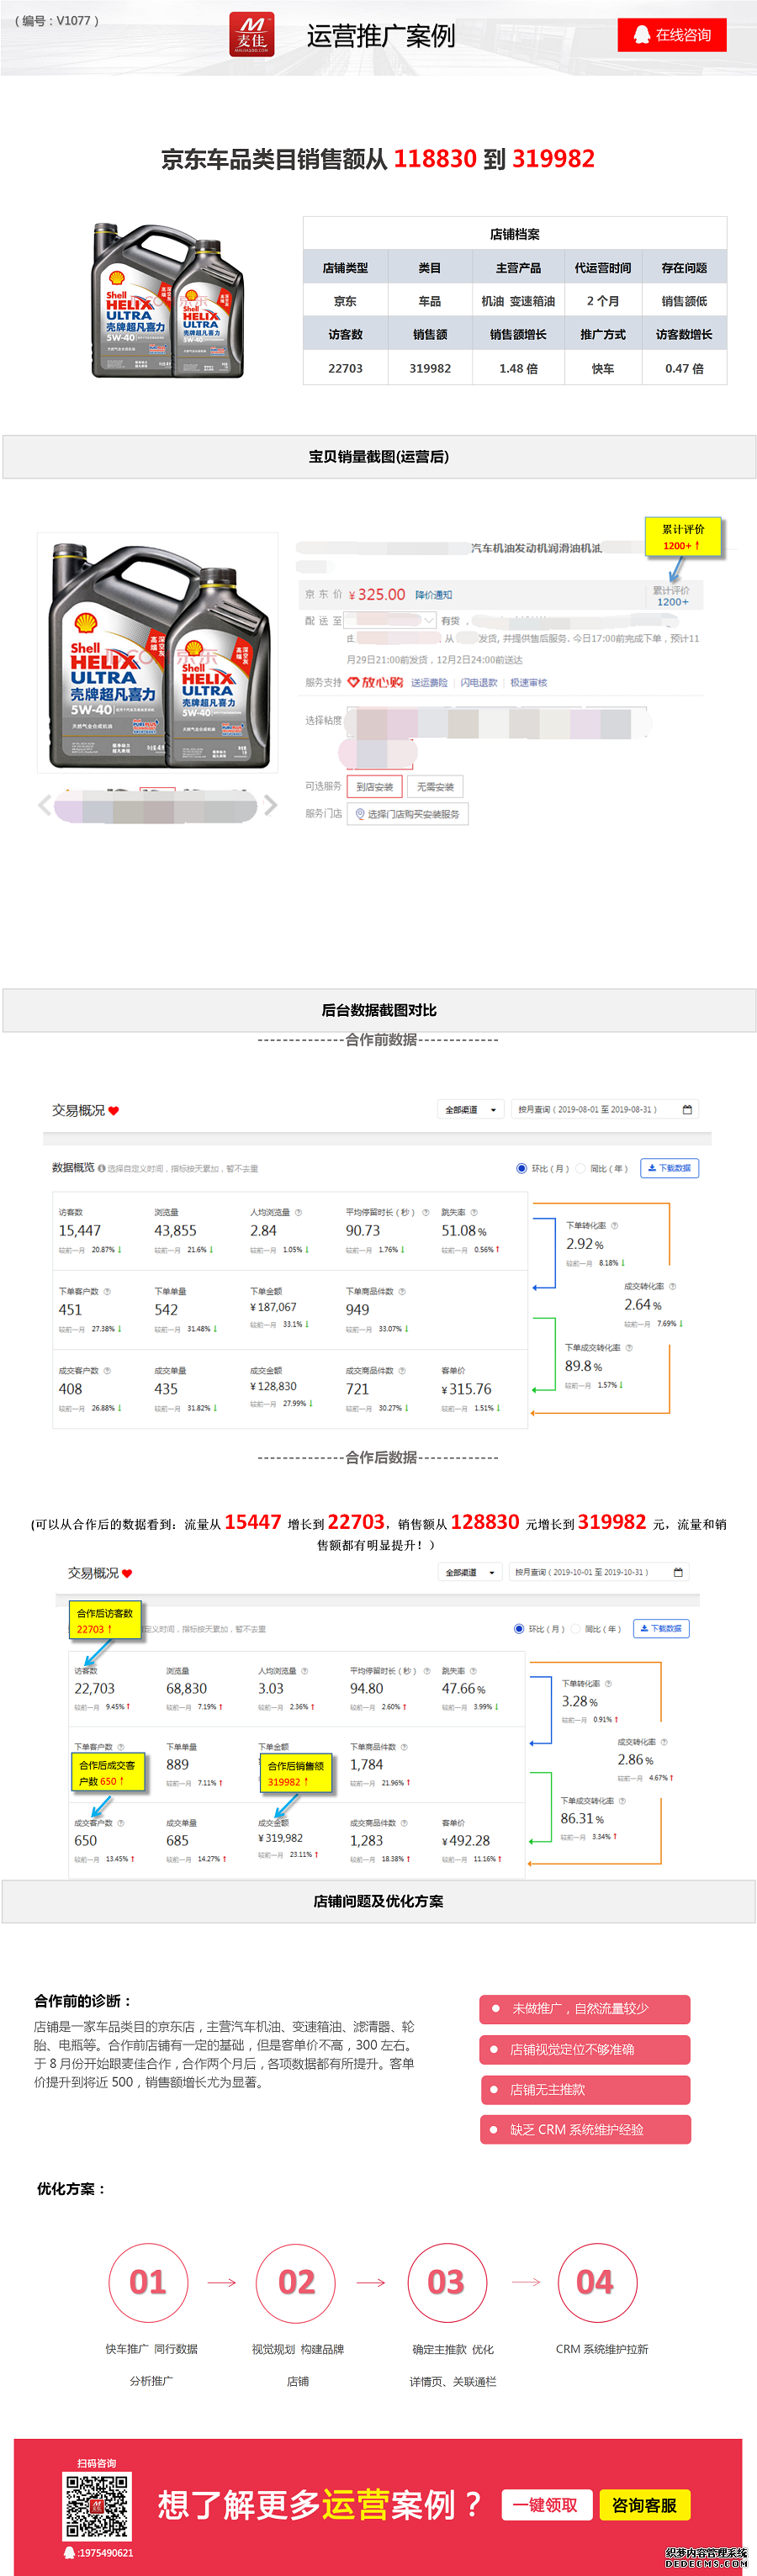757x2576 pixels.
Task: Expand the 配送至 delivery address dropdown
Action: pyautogui.click(x=391, y=621)
